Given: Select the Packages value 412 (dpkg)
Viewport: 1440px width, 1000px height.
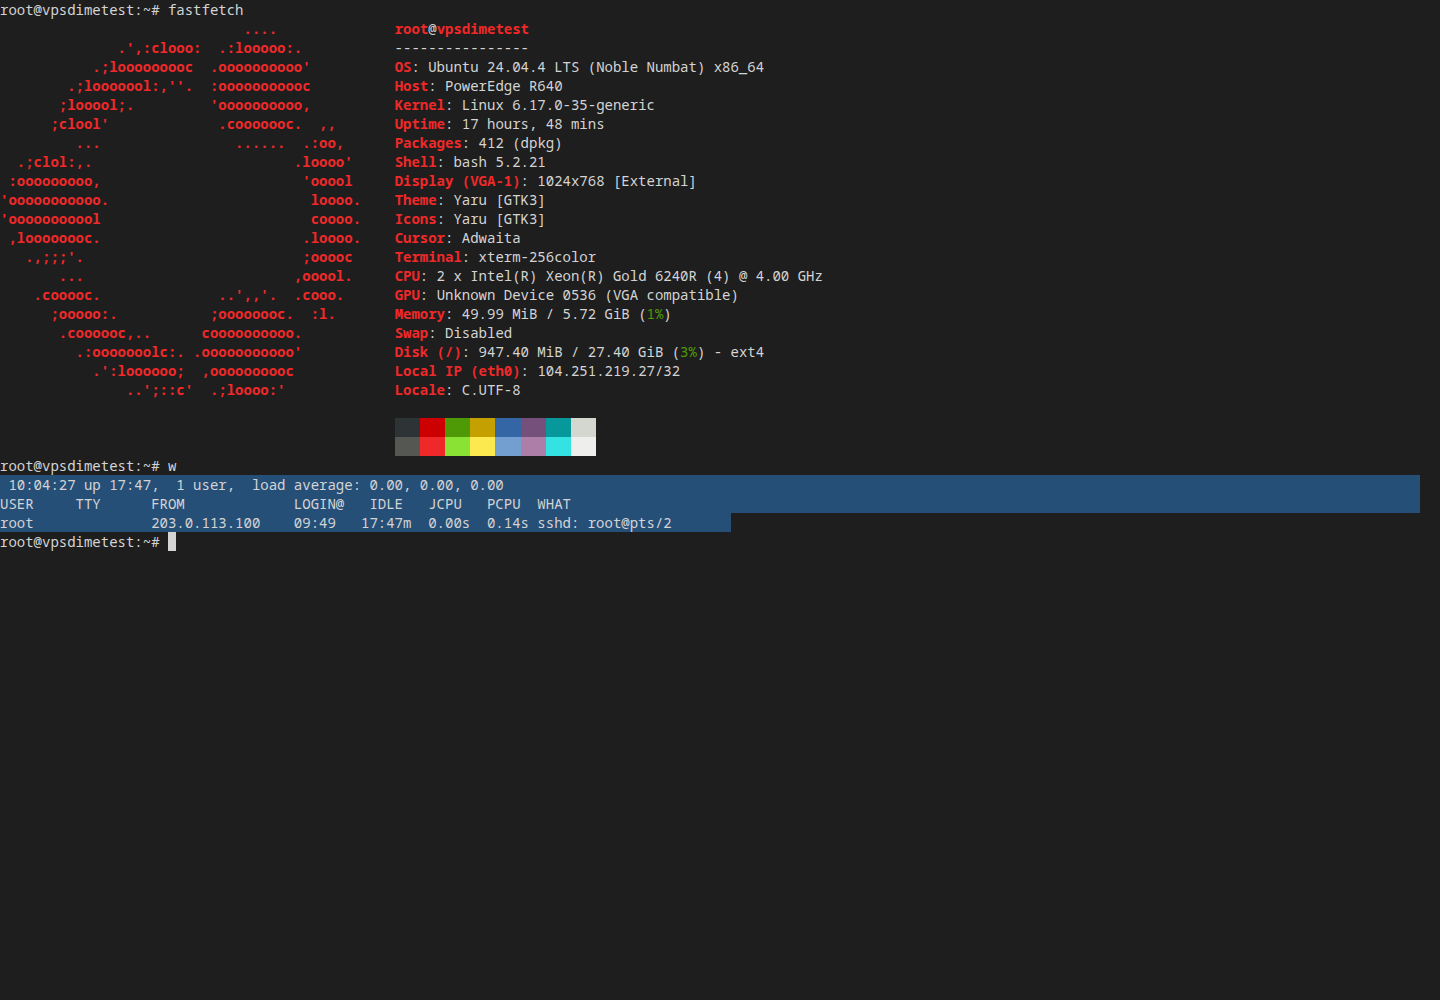Looking at the screenshot, I should [x=520, y=143].
